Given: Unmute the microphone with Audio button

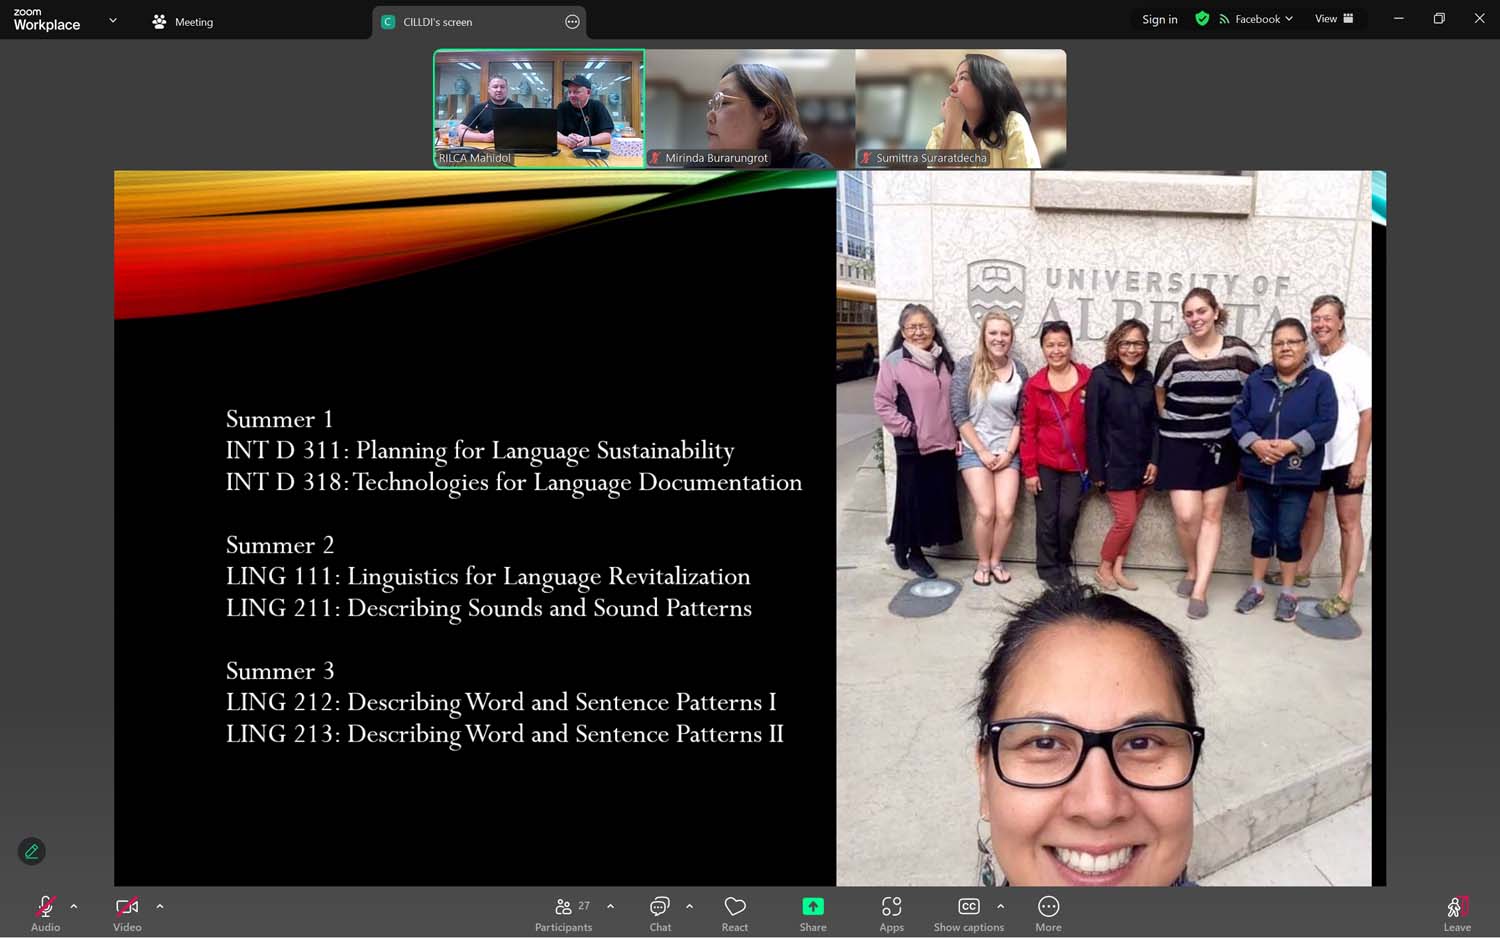Looking at the screenshot, I should [x=45, y=913].
